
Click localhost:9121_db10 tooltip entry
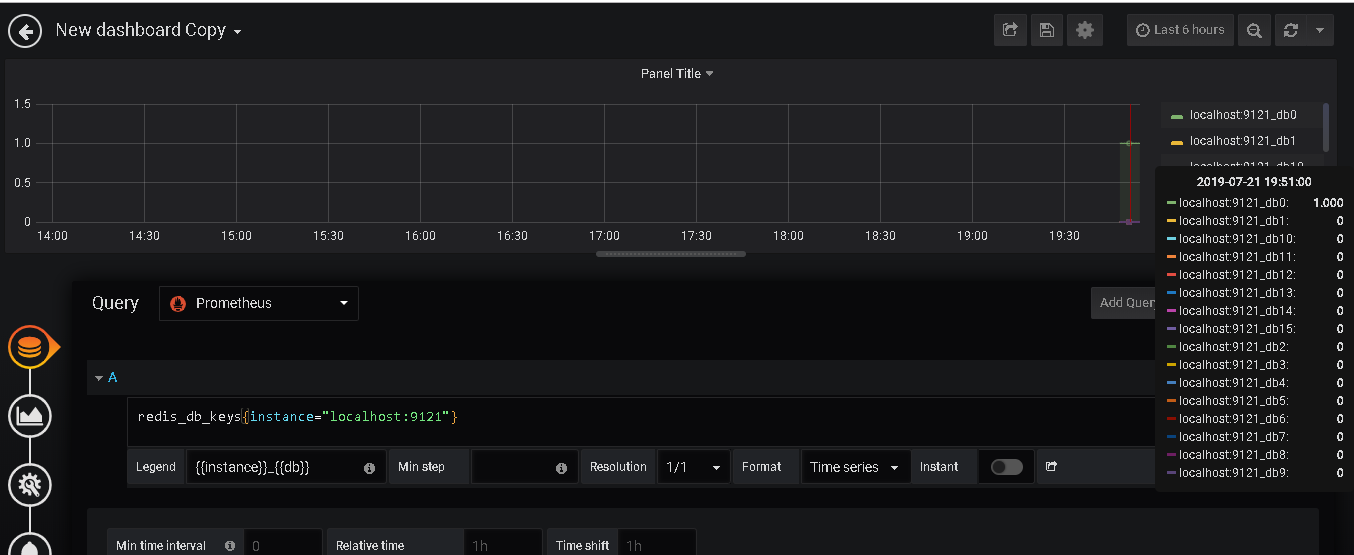pyautogui.click(x=1256, y=239)
